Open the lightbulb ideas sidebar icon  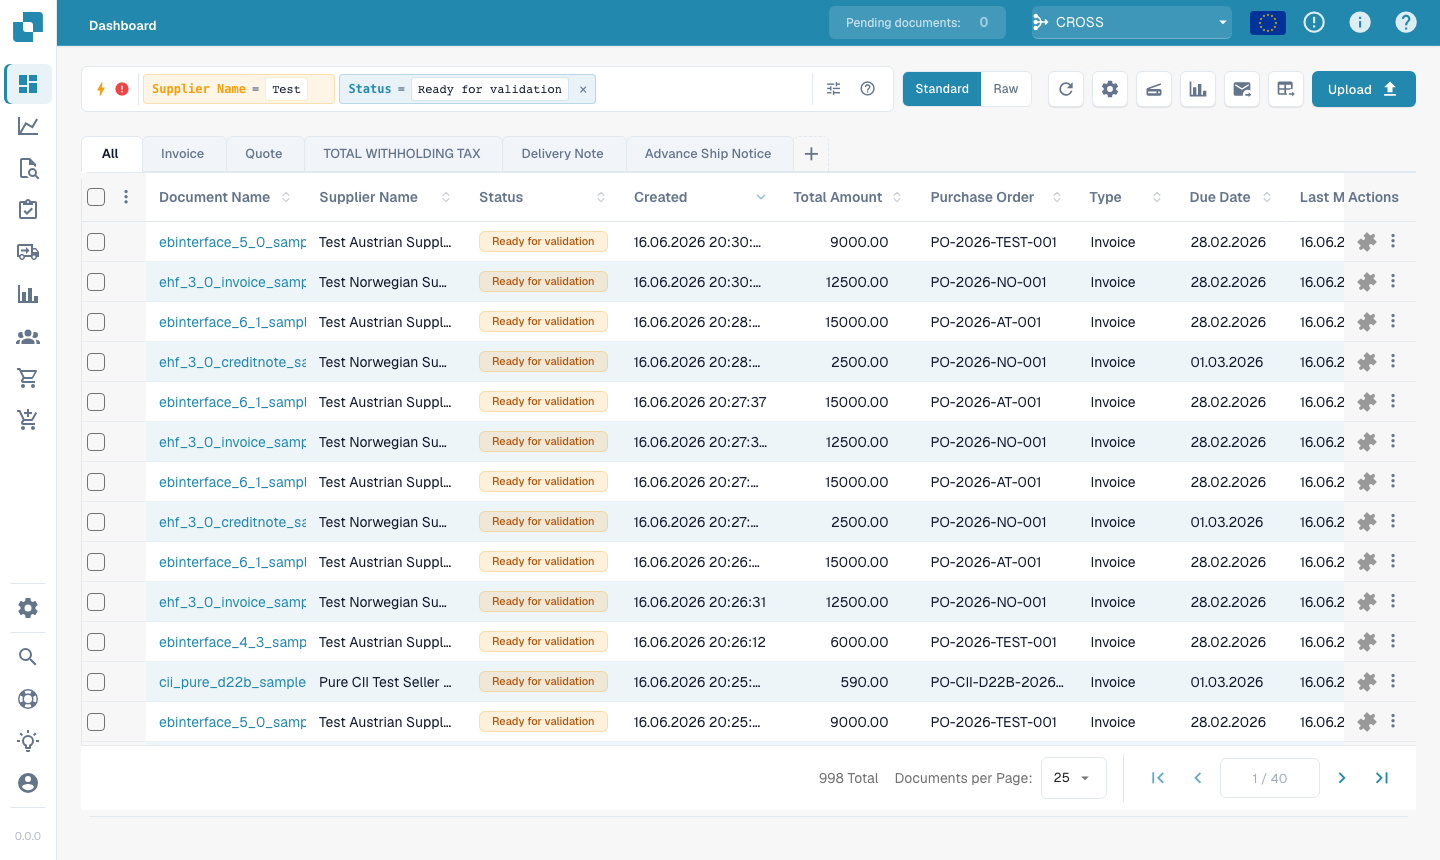coord(28,741)
